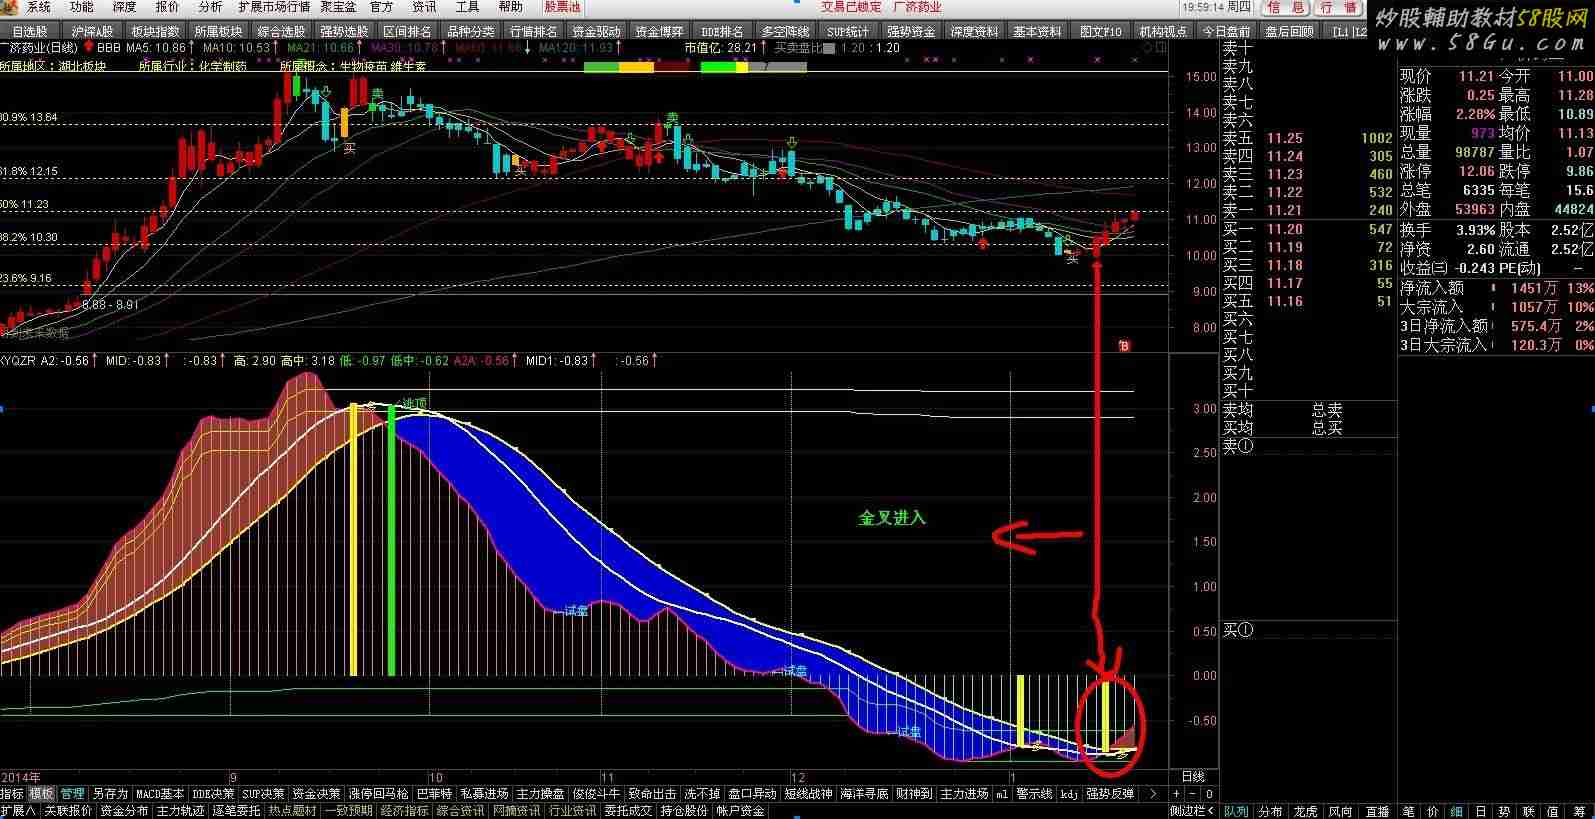Select the 队列 side tab
1595x819 pixels.
click(1237, 811)
